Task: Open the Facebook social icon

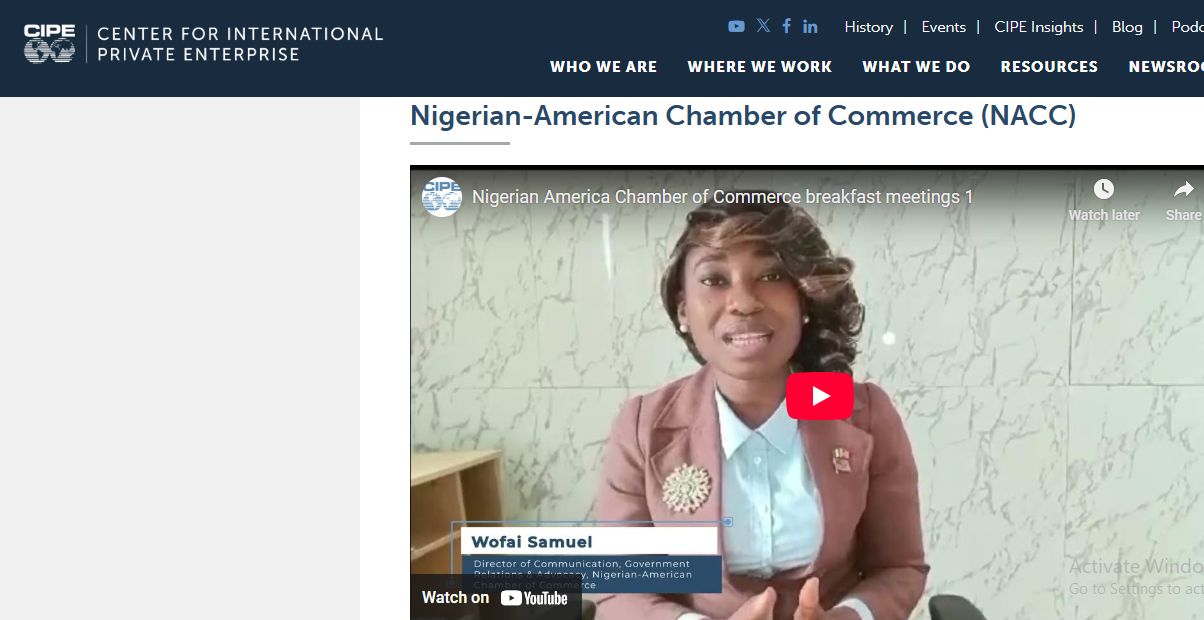Action: pyautogui.click(x=786, y=26)
